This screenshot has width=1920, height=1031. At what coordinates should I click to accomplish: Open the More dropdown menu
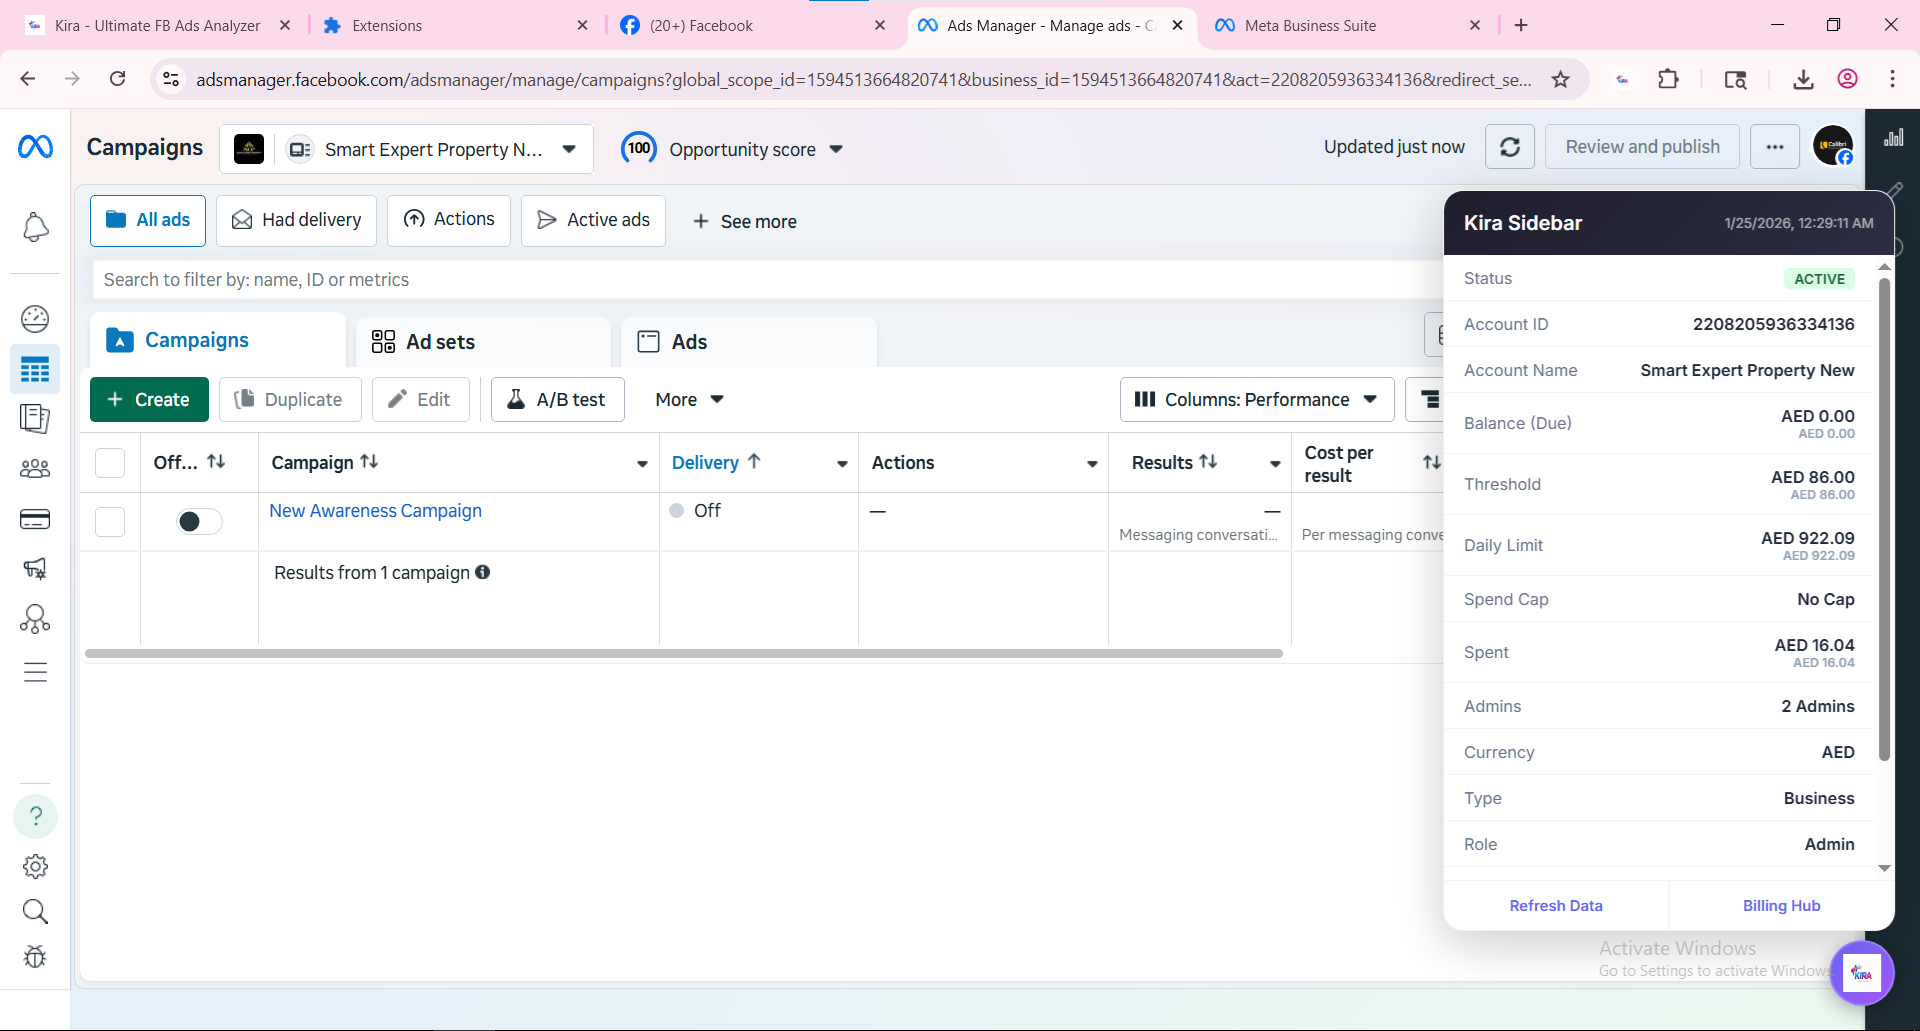689,399
